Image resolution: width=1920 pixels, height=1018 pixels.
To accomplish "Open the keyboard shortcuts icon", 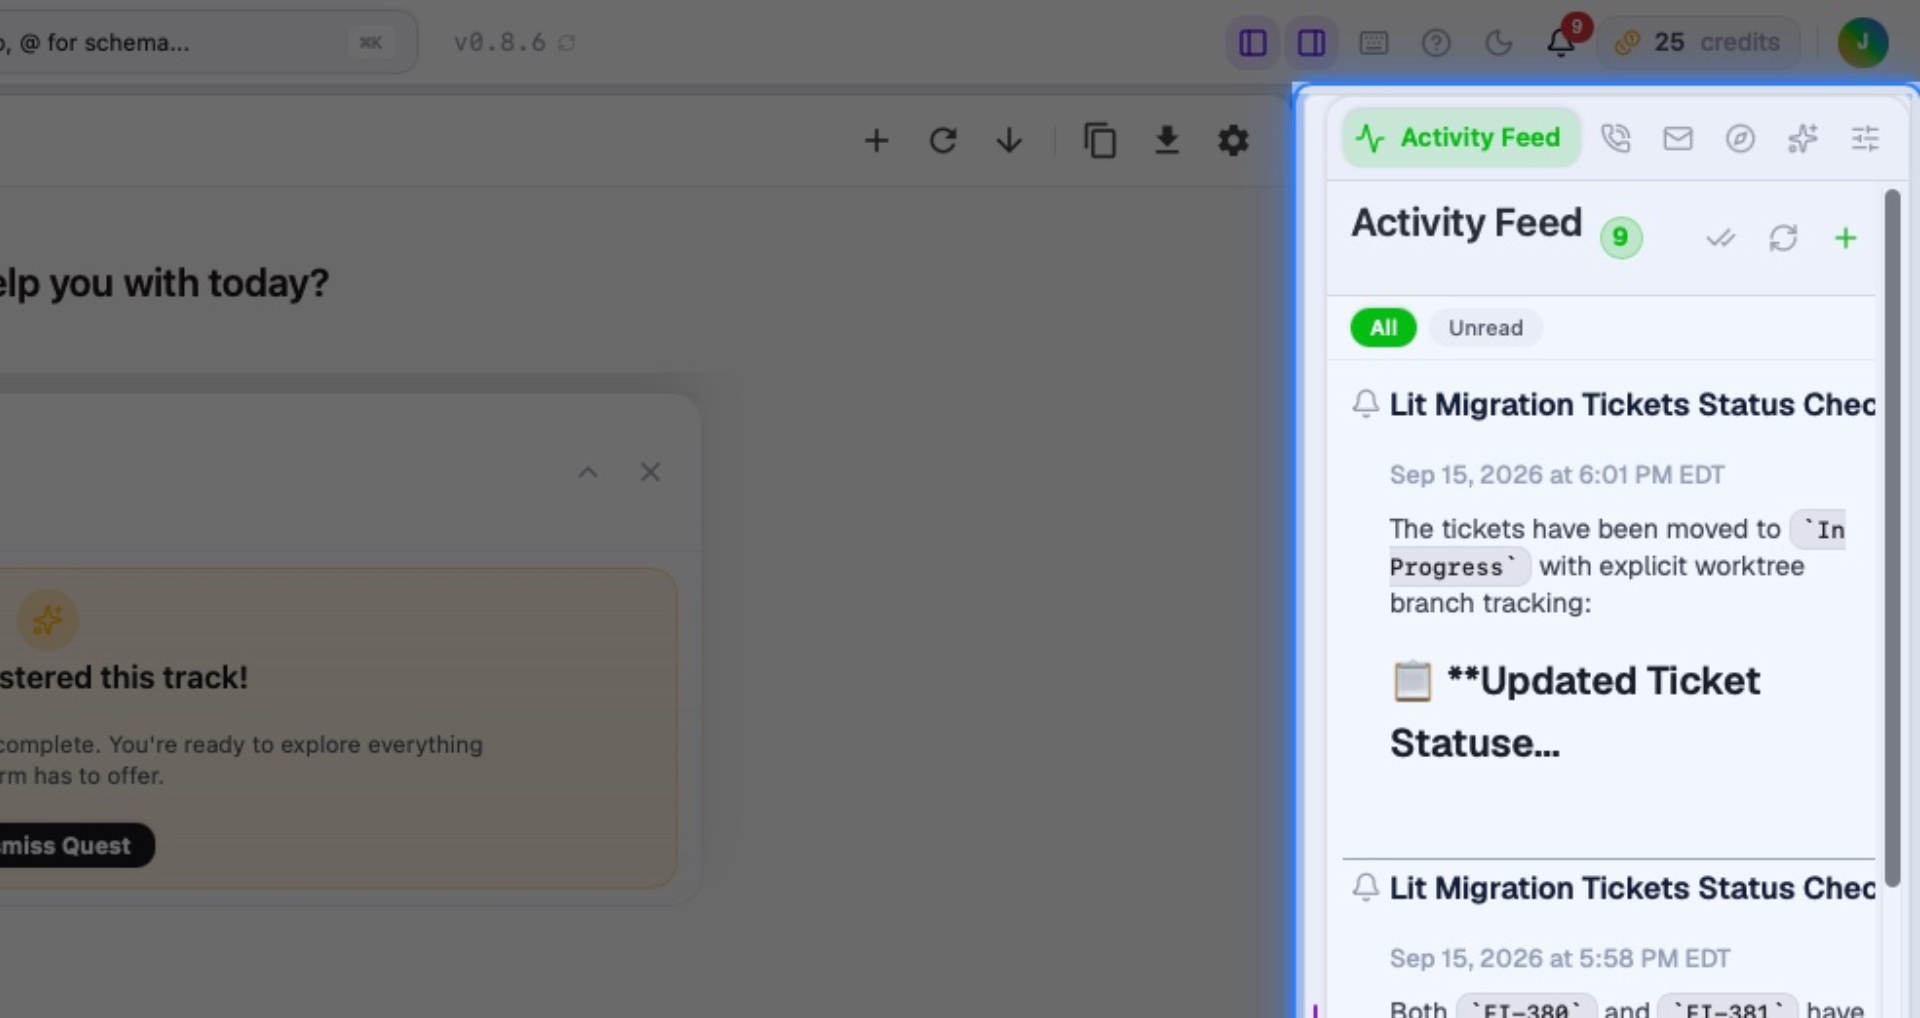I will [x=1373, y=43].
